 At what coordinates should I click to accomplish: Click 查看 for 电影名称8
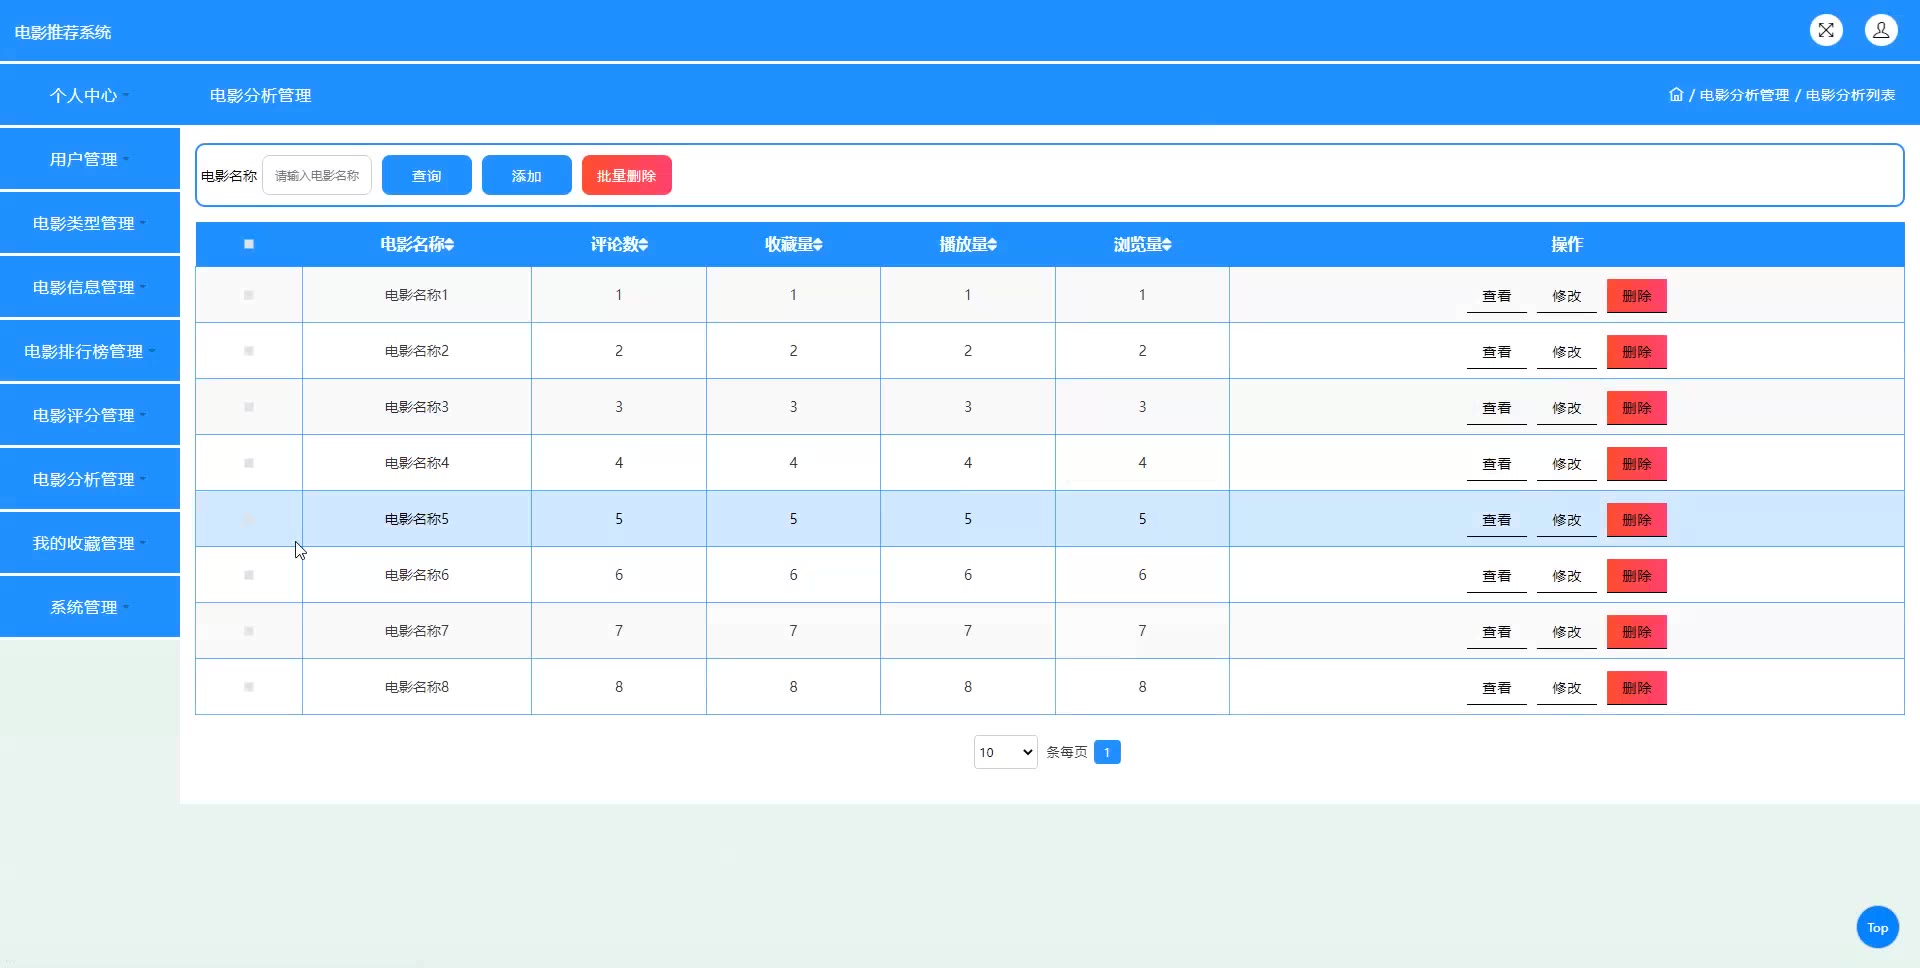click(x=1497, y=688)
